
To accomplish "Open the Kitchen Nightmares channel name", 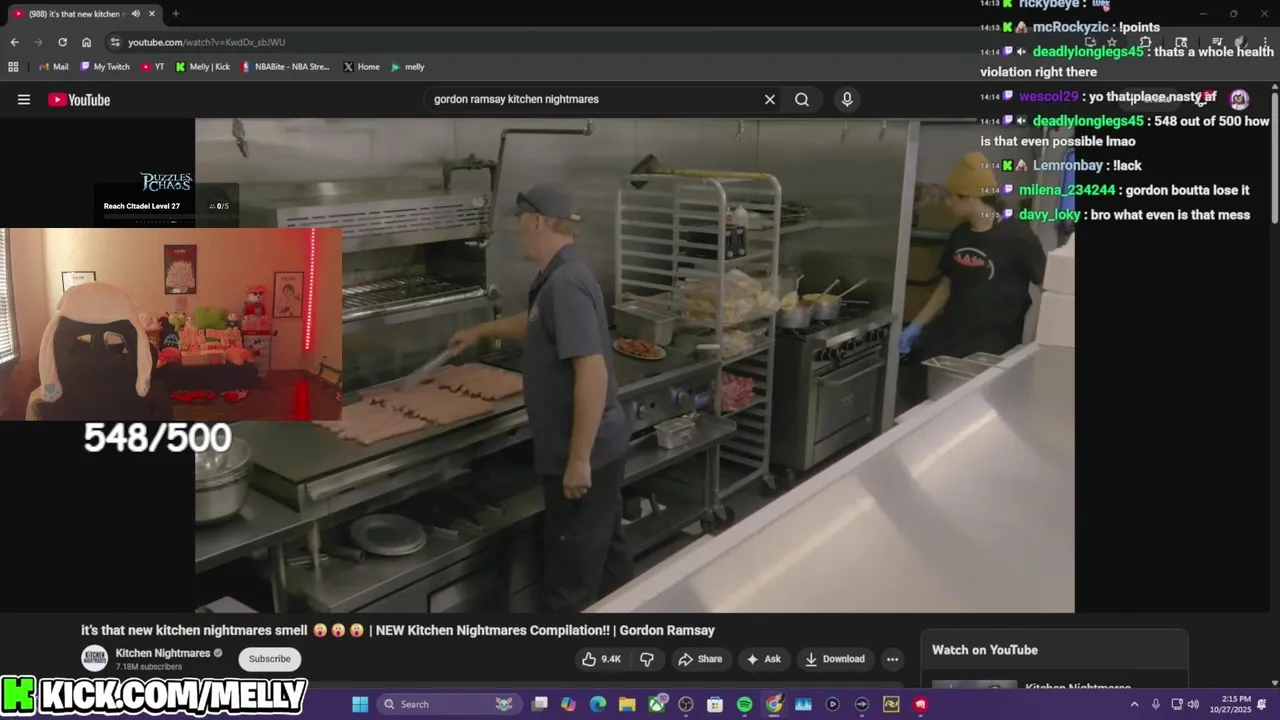I will click(163, 653).
